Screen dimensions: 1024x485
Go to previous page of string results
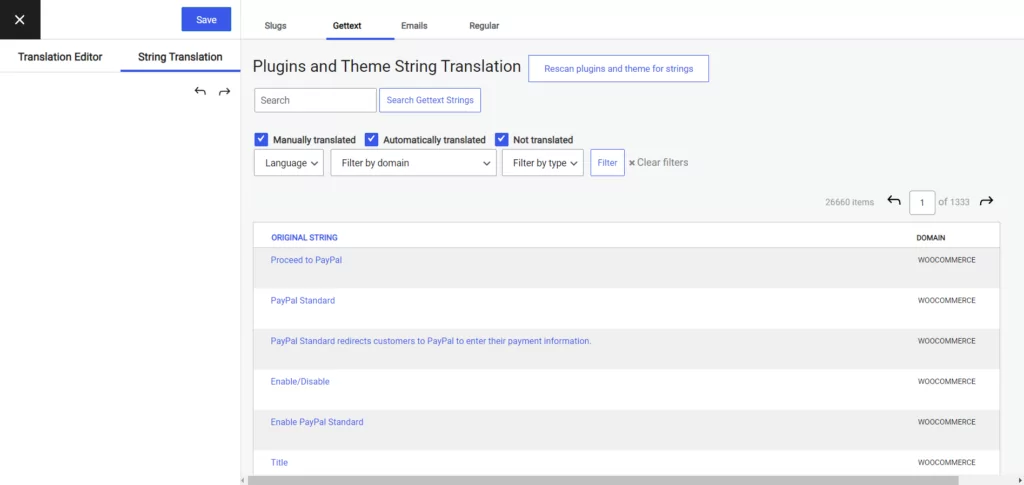[893, 201]
